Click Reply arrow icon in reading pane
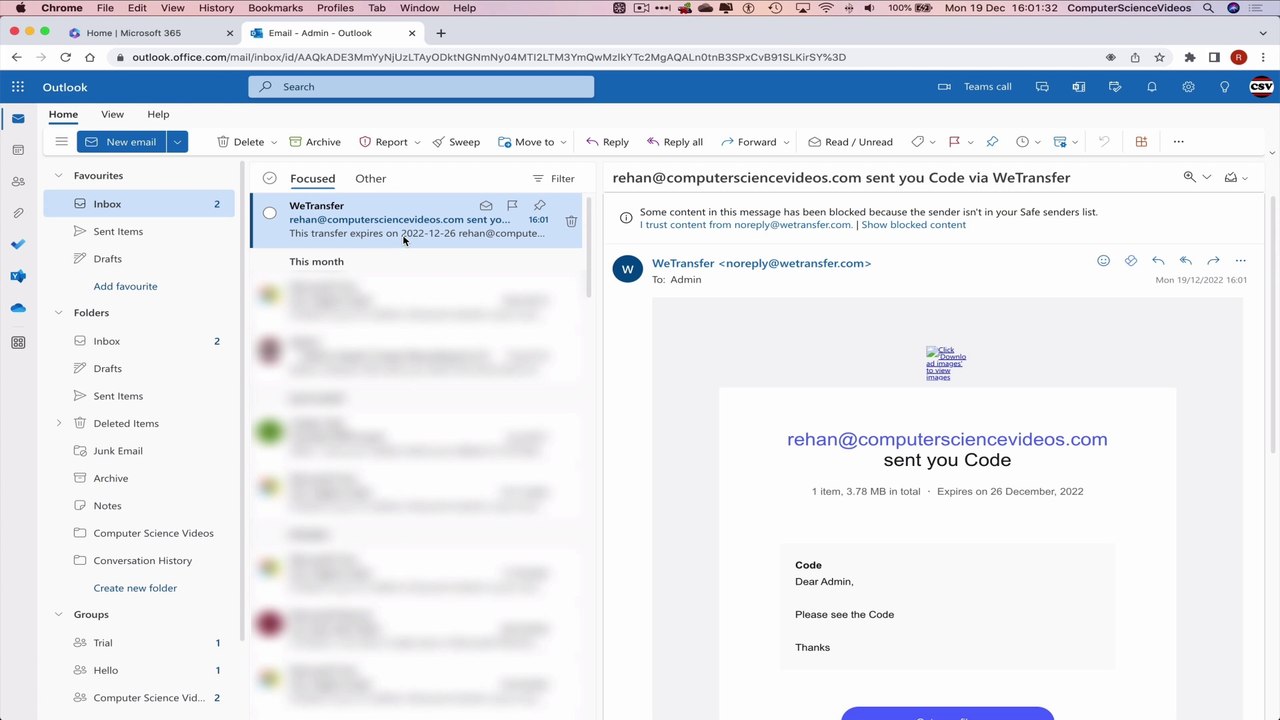1280x720 pixels. (1158, 261)
